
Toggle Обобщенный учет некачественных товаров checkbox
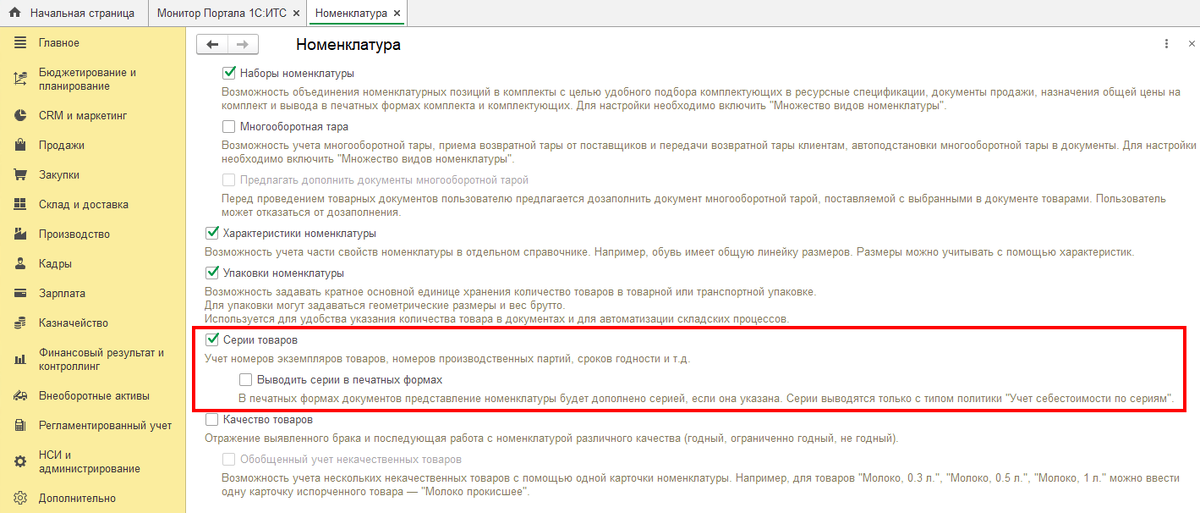point(228,459)
